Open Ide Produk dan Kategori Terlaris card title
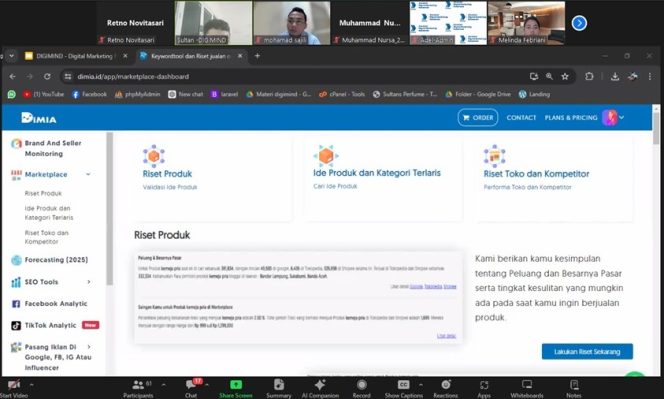 pos(377,173)
